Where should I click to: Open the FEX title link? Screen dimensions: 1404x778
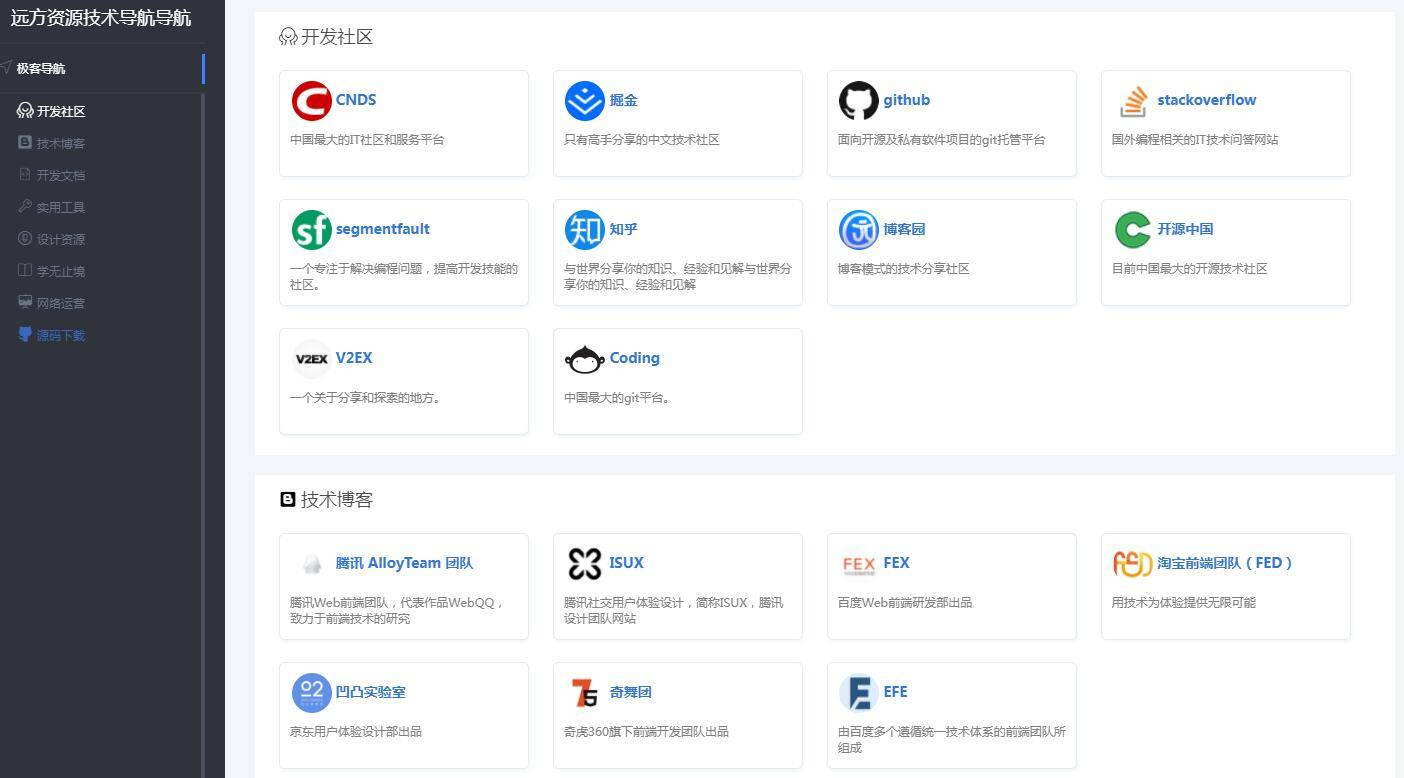coord(897,563)
